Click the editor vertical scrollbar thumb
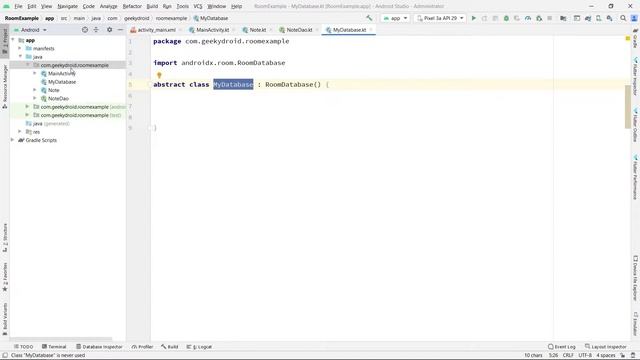 [627, 107]
